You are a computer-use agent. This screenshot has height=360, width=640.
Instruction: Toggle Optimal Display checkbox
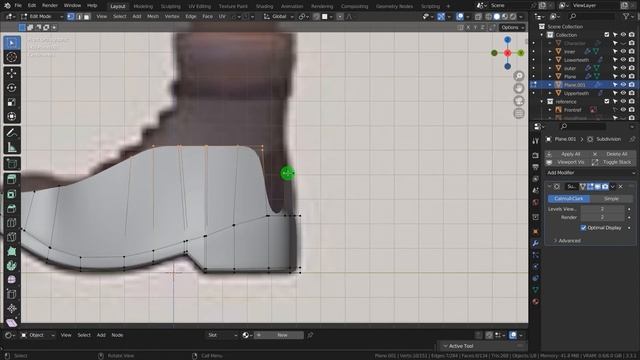click(x=583, y=228)
